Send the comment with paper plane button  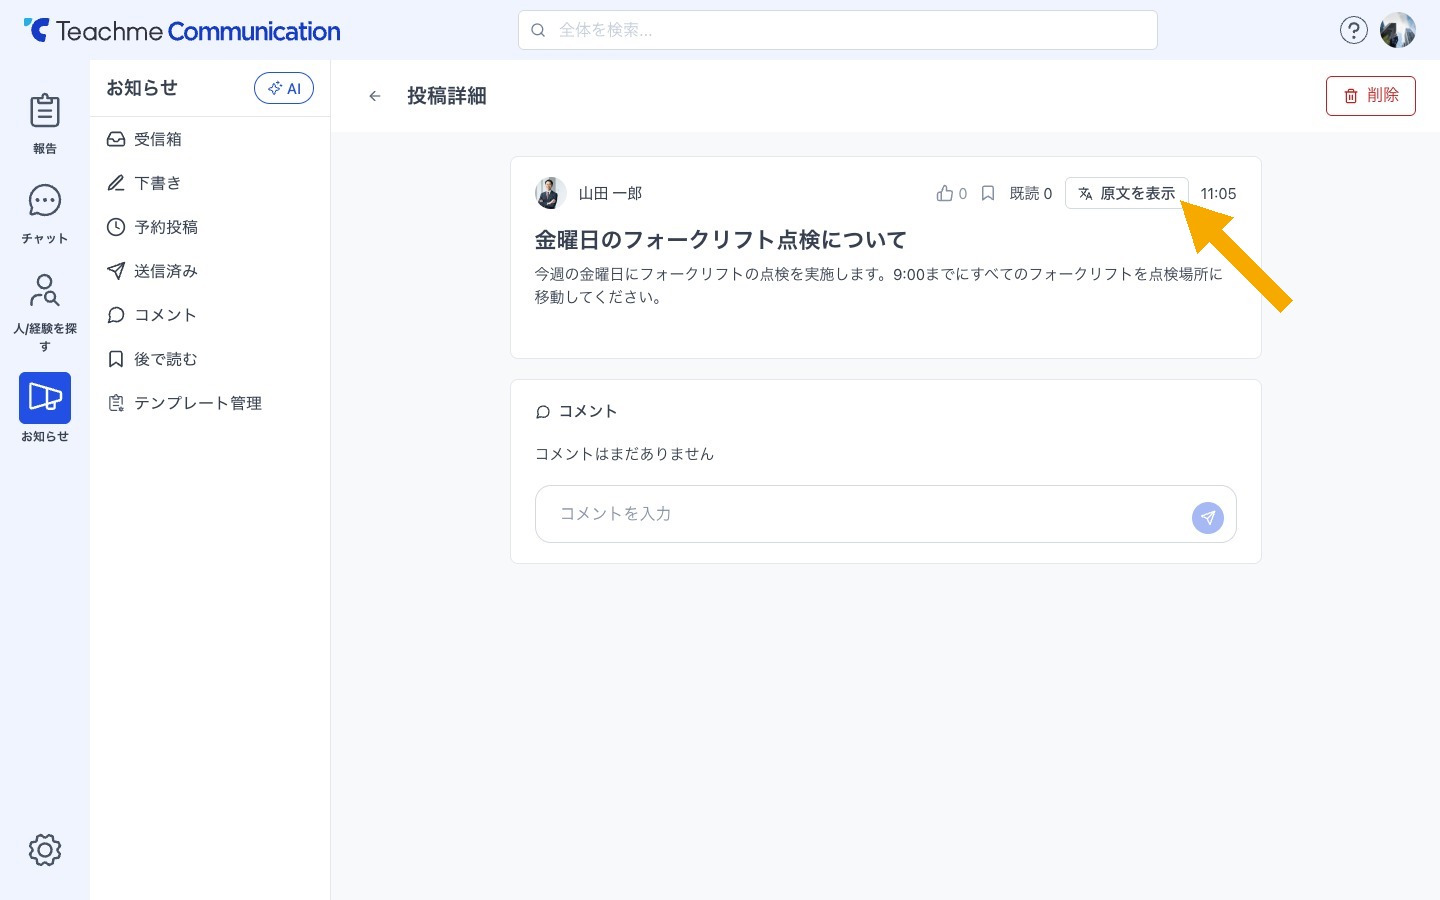click(x=1208, y=518)
